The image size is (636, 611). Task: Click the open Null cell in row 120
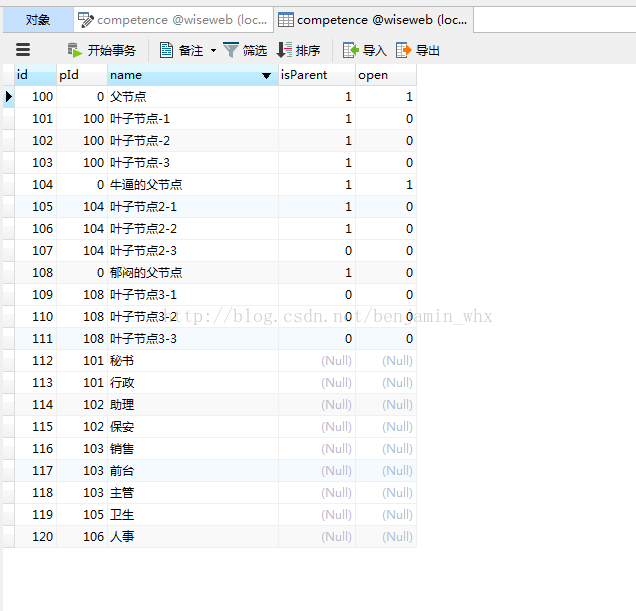pyautogui.click(x=386, y=536)
